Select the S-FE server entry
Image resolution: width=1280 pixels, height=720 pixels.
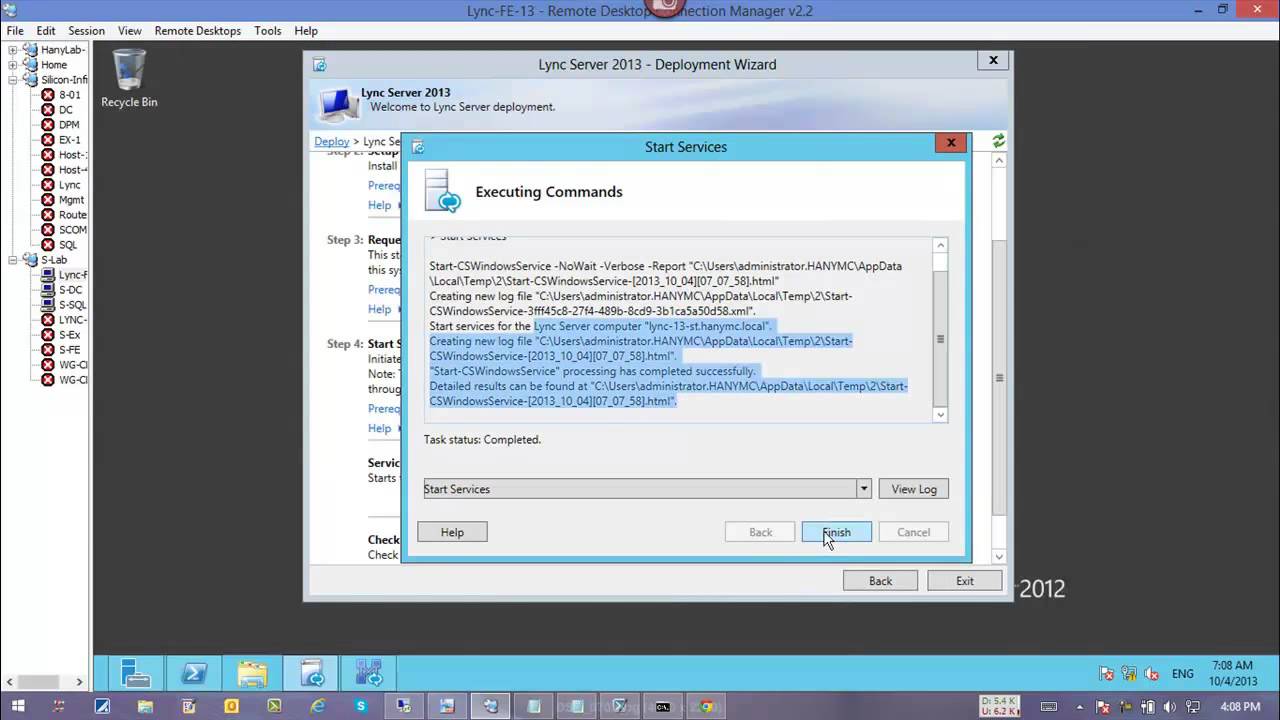click(x=69, y=350)
